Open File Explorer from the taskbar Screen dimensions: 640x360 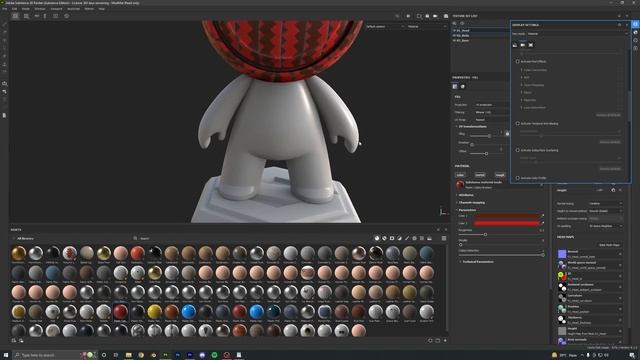pos(129,355)
